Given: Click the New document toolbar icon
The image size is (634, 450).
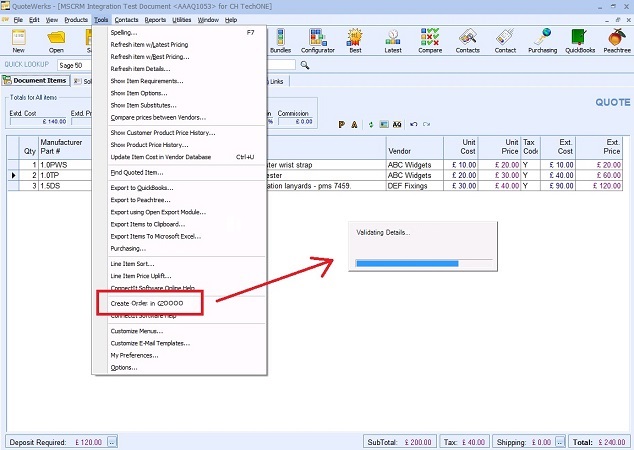Looking at the screenshot, I should pyautogui.click(x=18, y=40).
